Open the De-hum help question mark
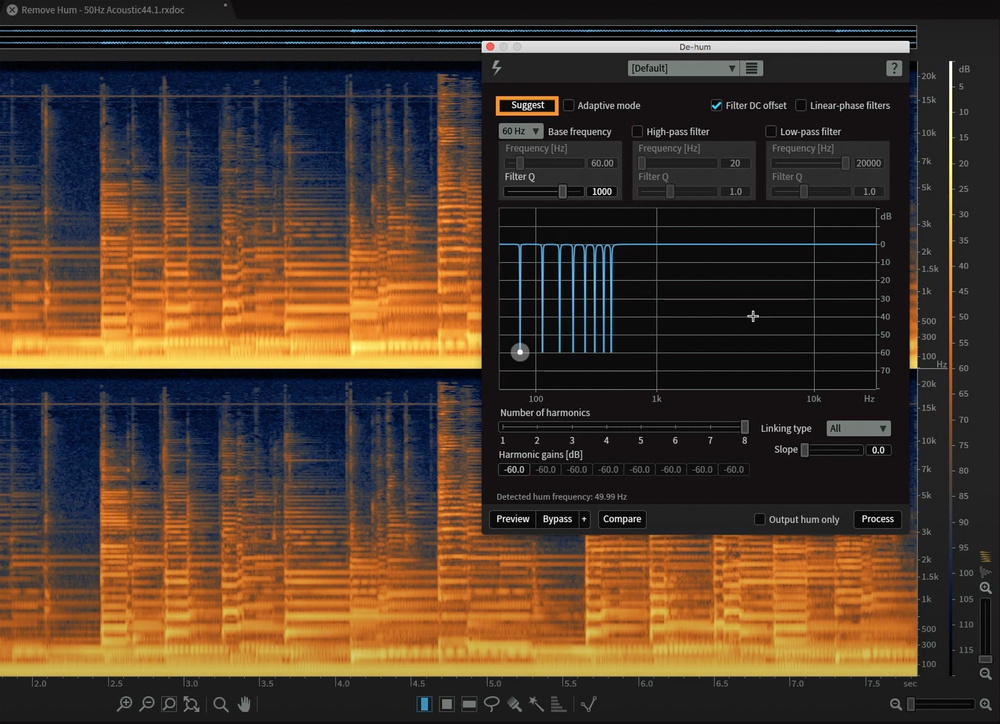 pyautogui.click(x=894, y=68)
